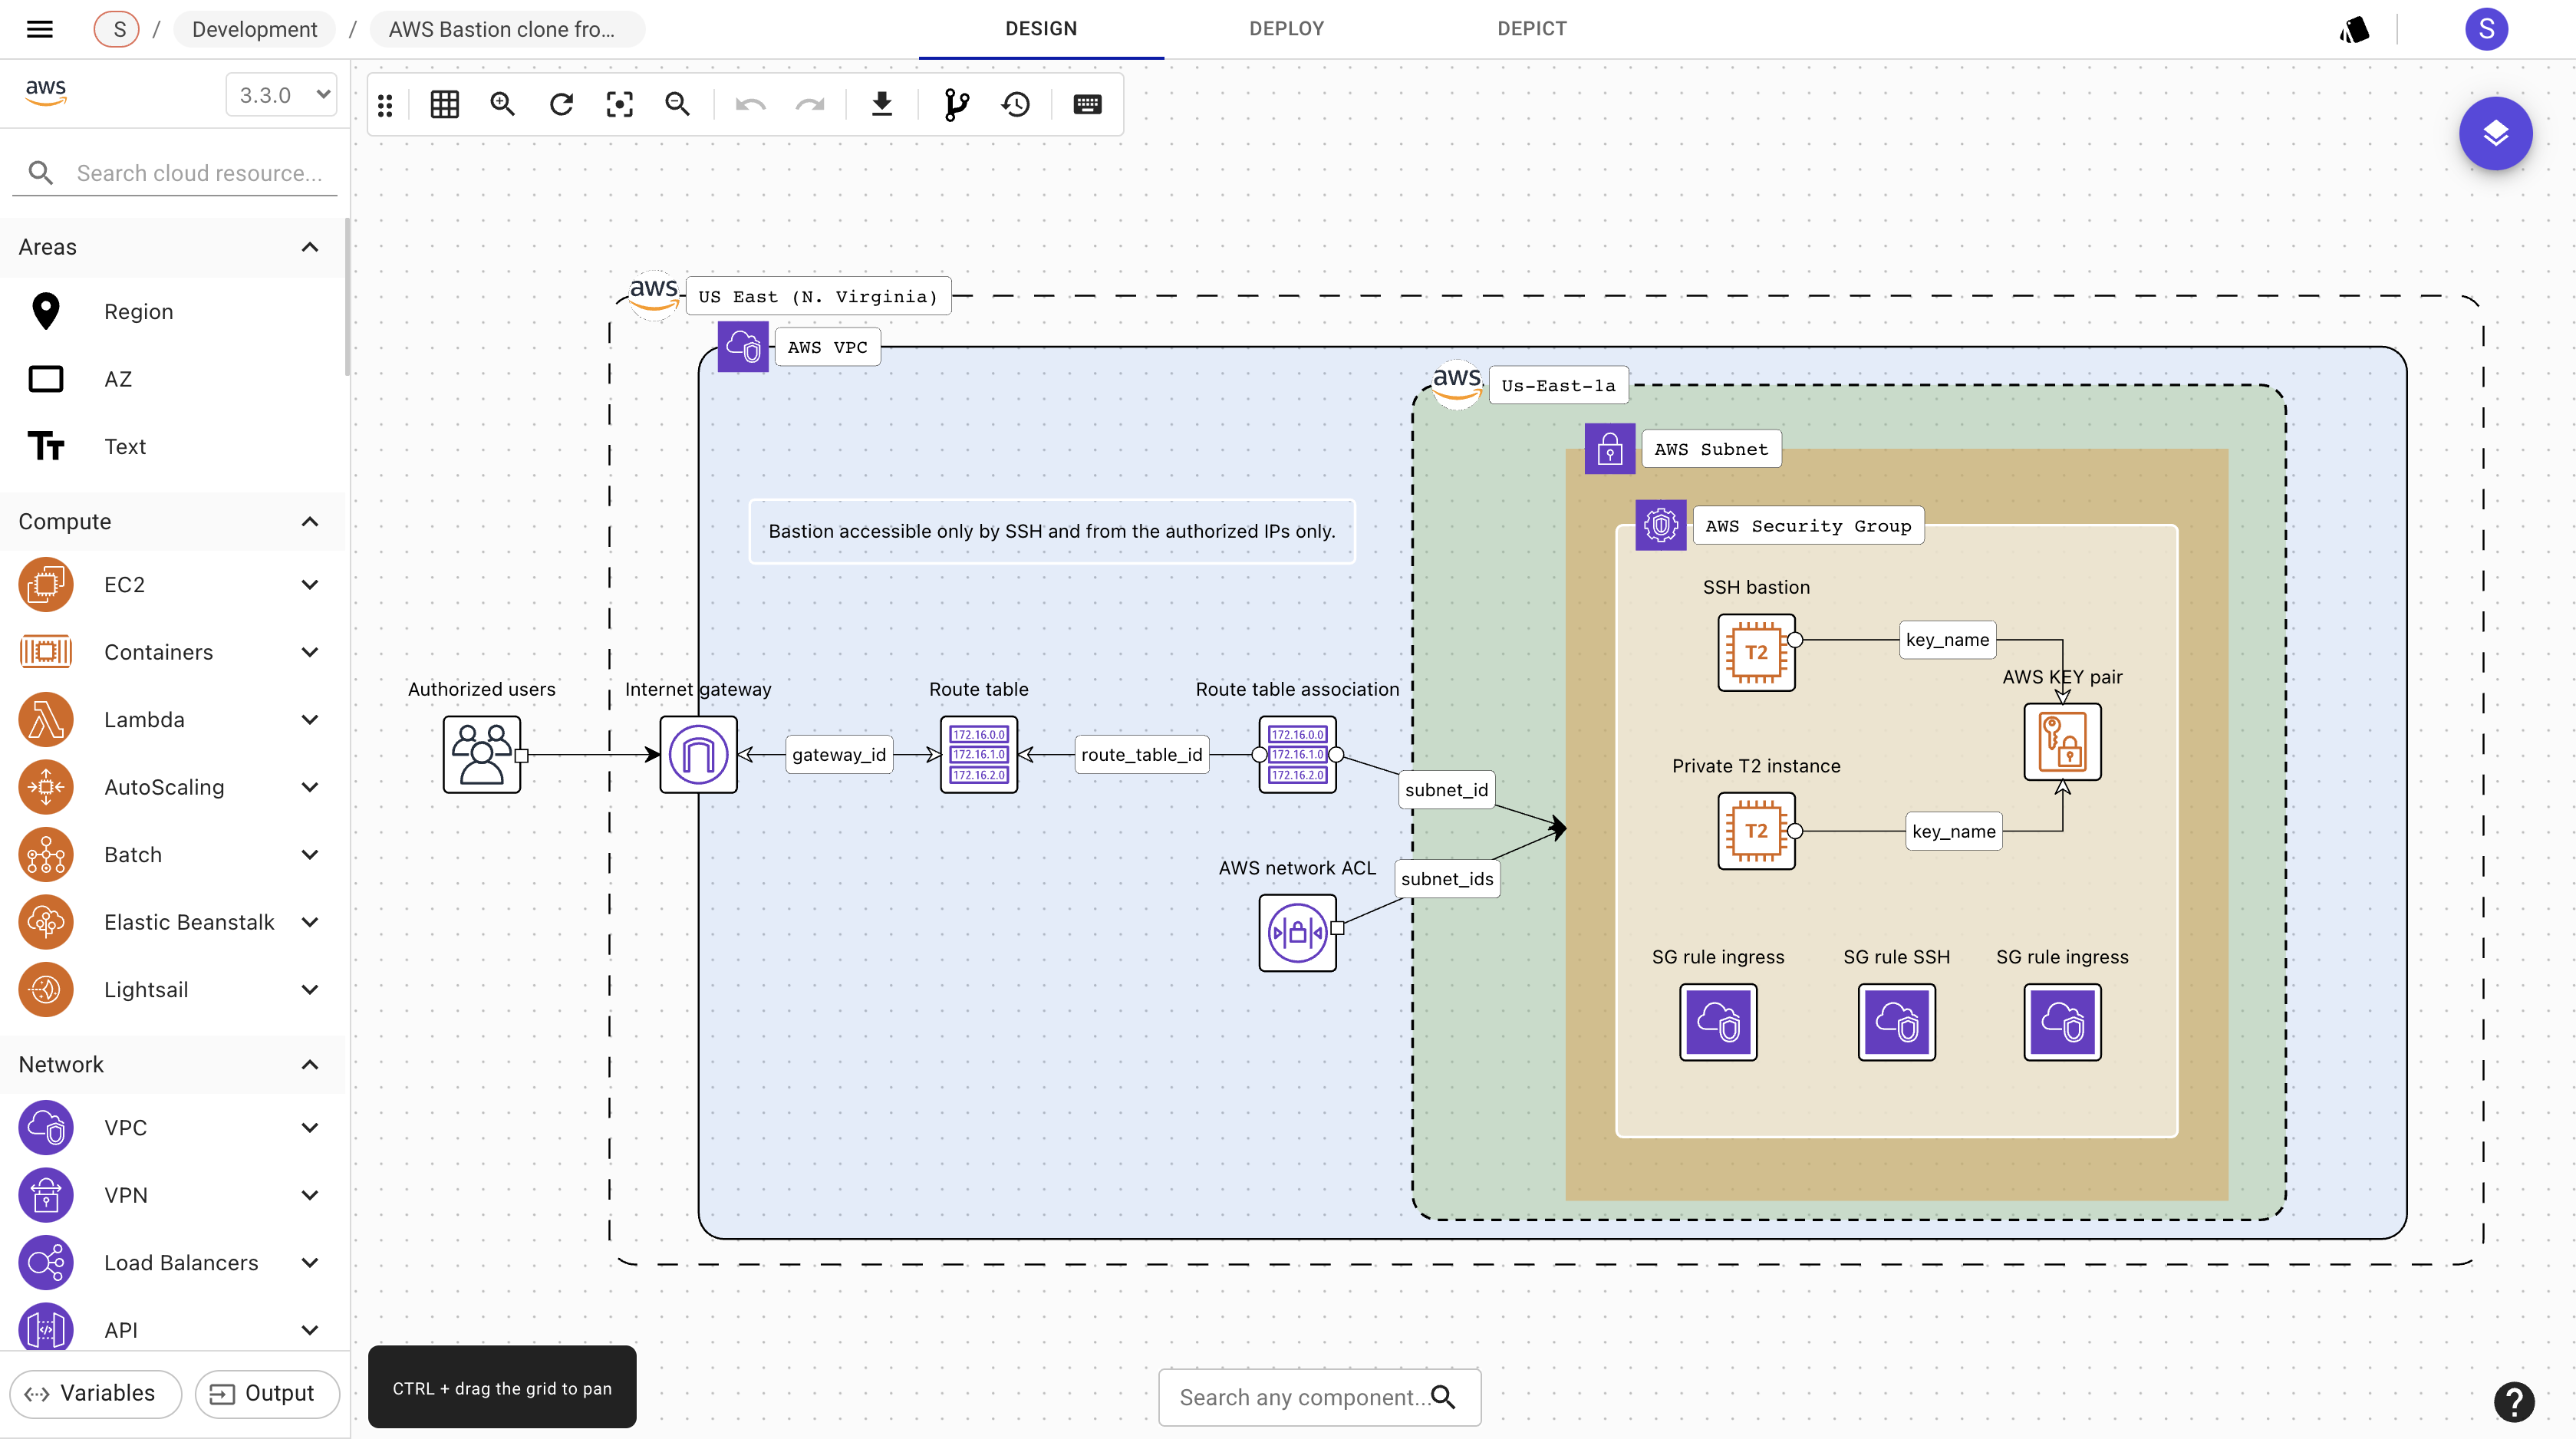Viewport: 2576px width, 1439px height.
Task: Click the S user avatar
Action: [2487, 29]
